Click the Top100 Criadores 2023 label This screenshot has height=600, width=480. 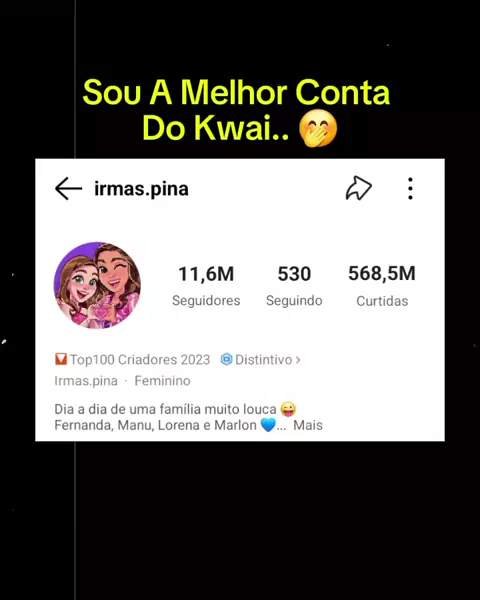coord(140,360)
